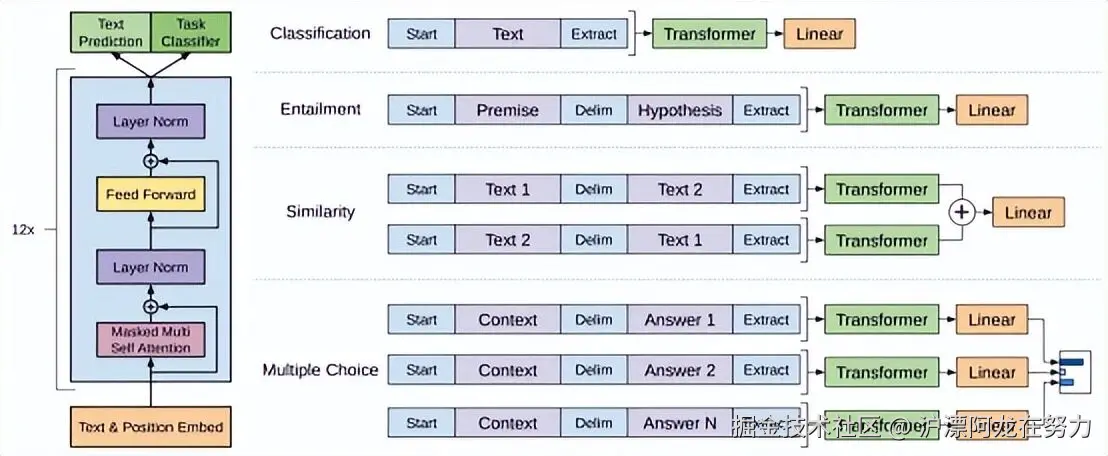Screen dimensions: 1108x456
Task: Select the Text Prediction box
Action: [112, 32]
